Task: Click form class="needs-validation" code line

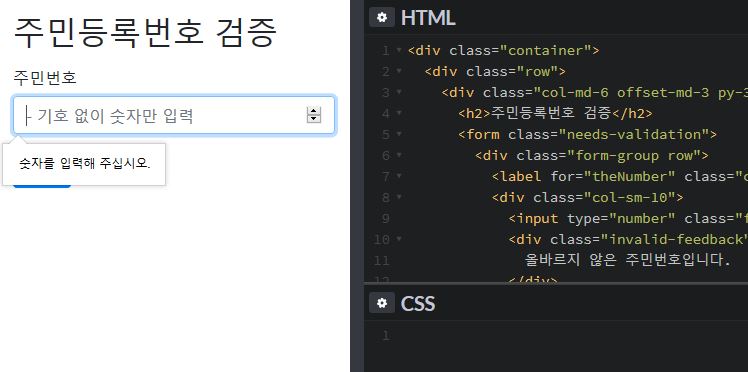Action: 587,134
